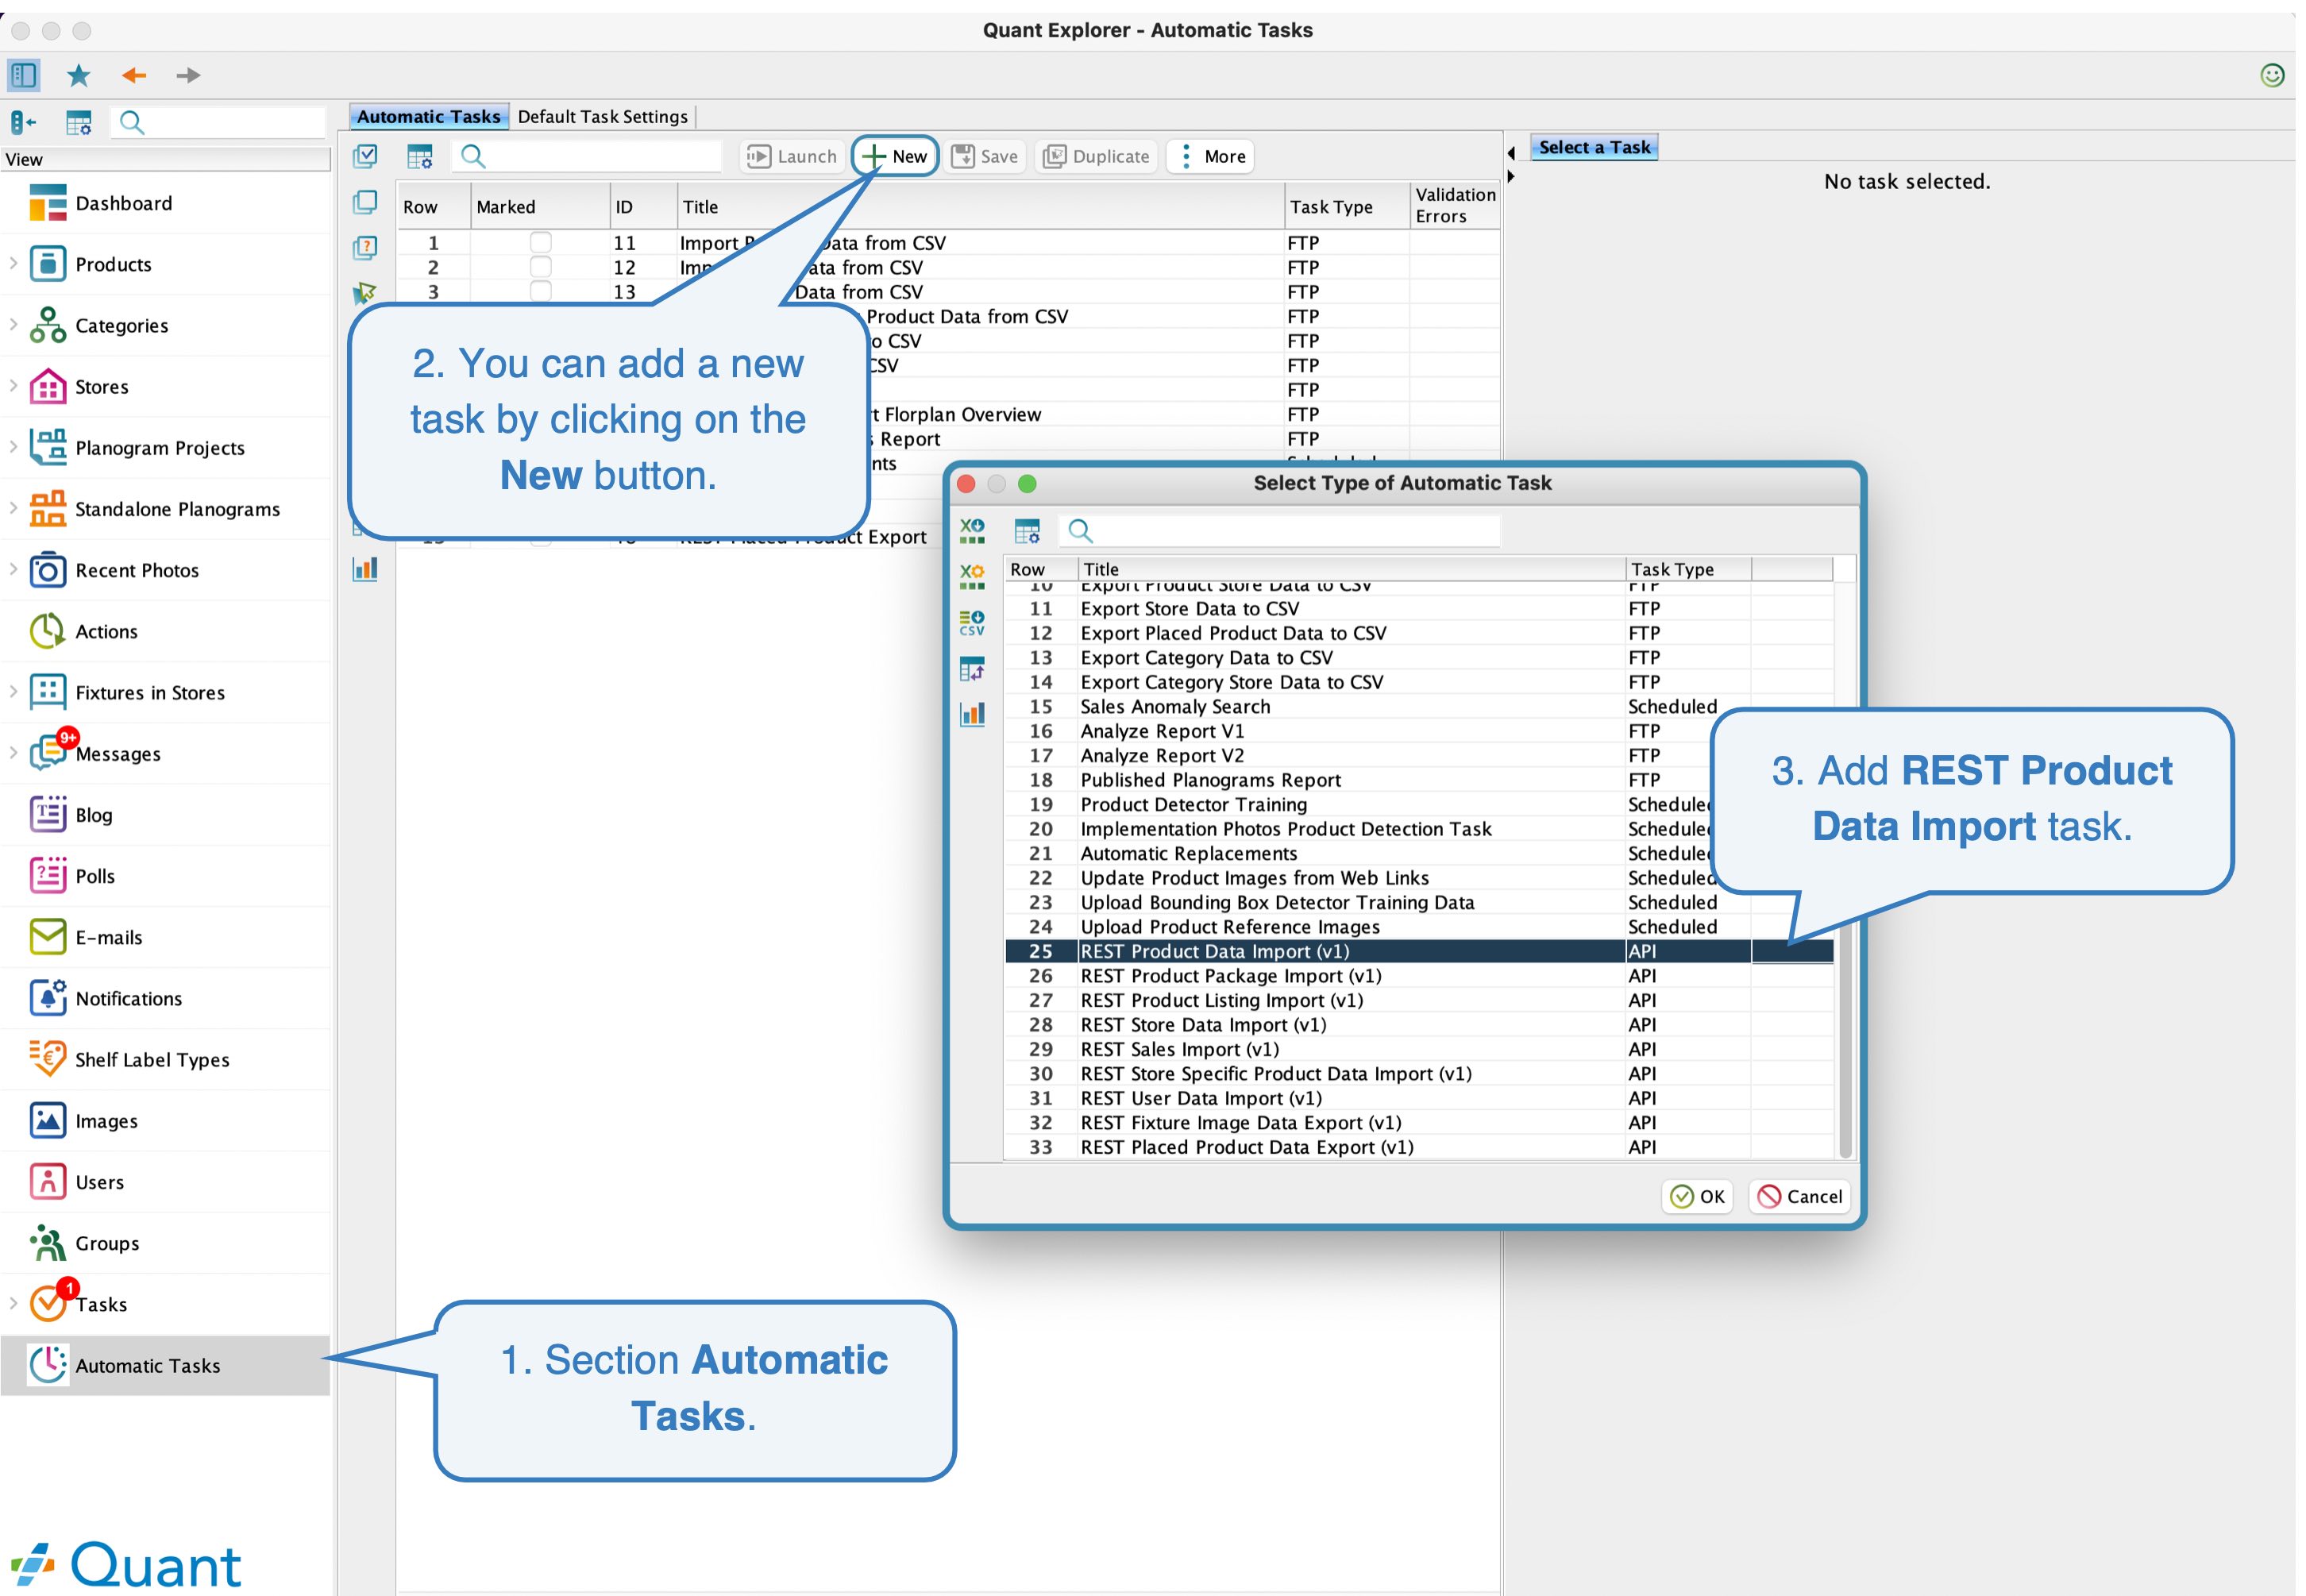Viewport: 2306px width, 1596px height.
Task: Open table column settings in dialog
Action: 1027,531
